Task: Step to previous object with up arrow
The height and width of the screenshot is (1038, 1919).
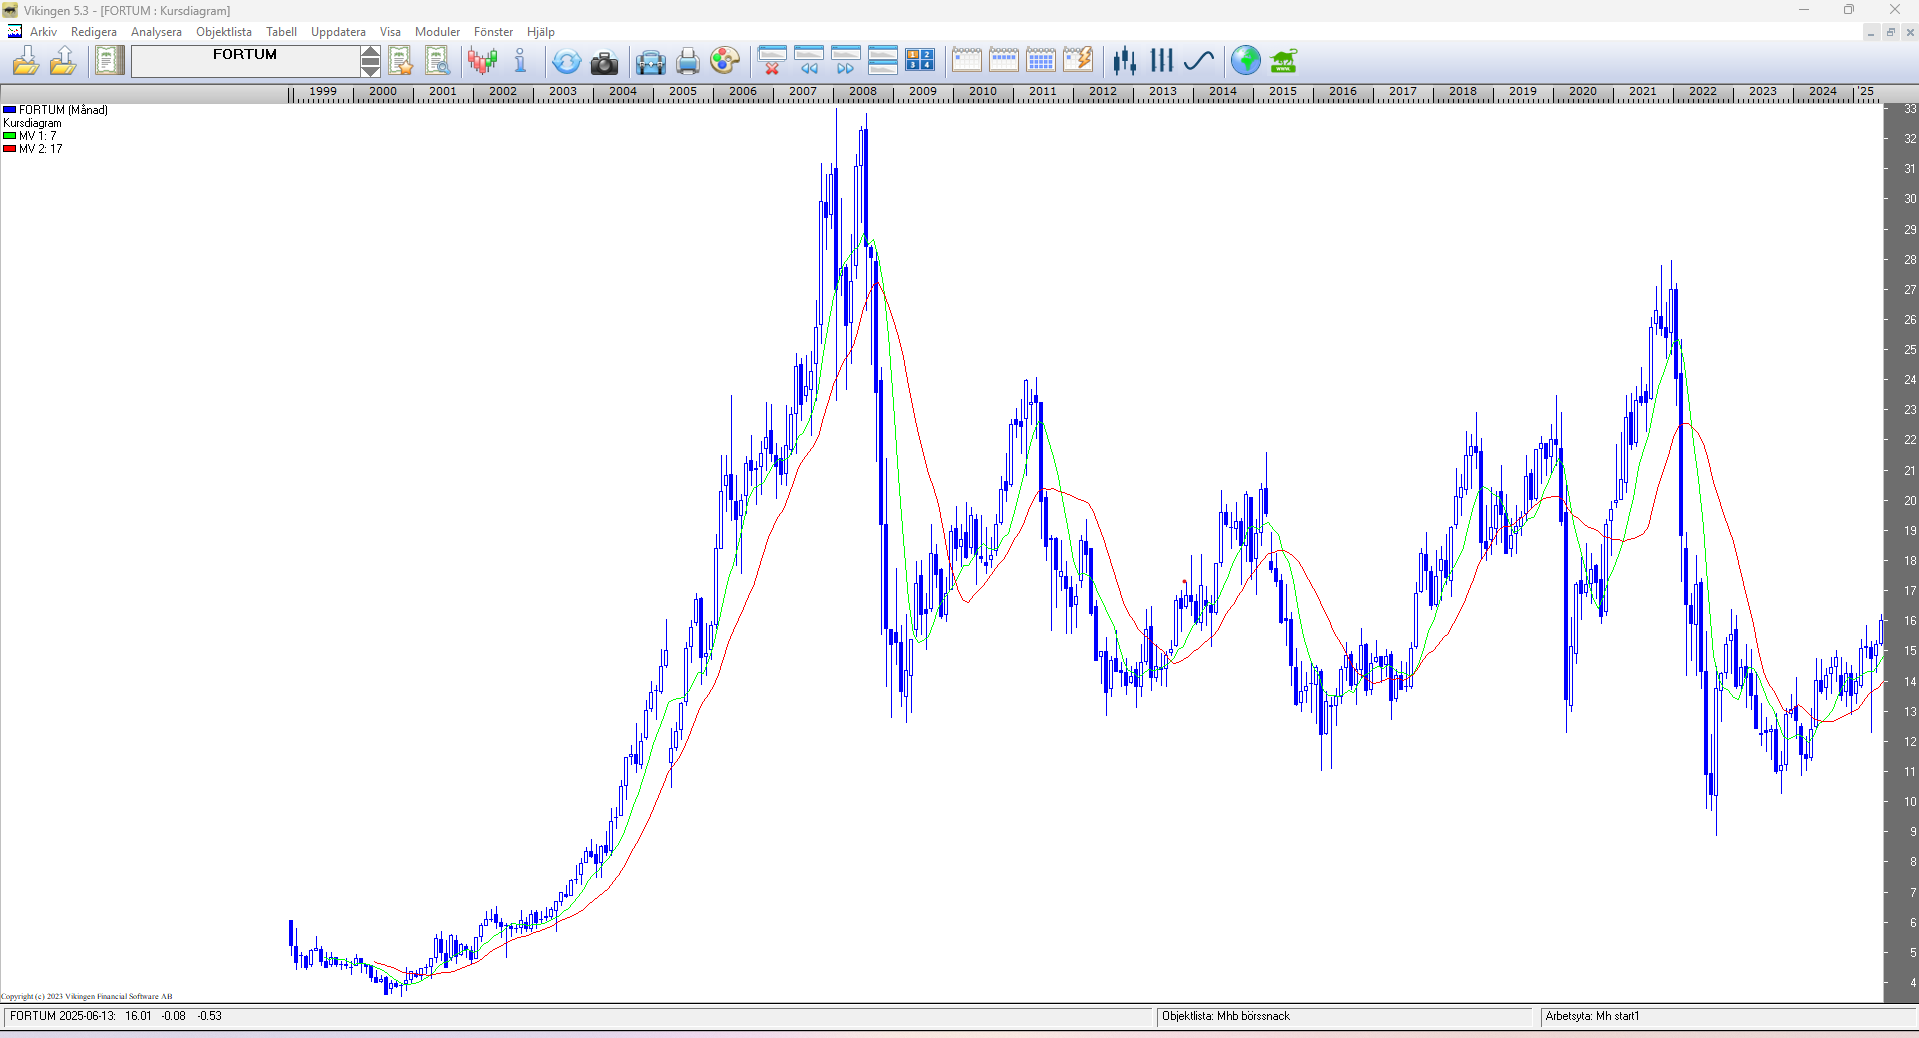Action: pos(370,53)
